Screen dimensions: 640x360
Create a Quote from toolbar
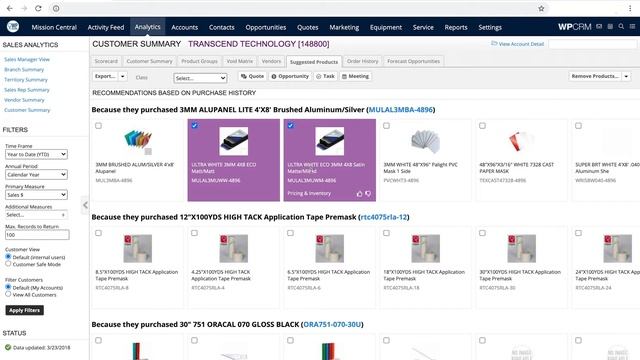coord(252,76)
